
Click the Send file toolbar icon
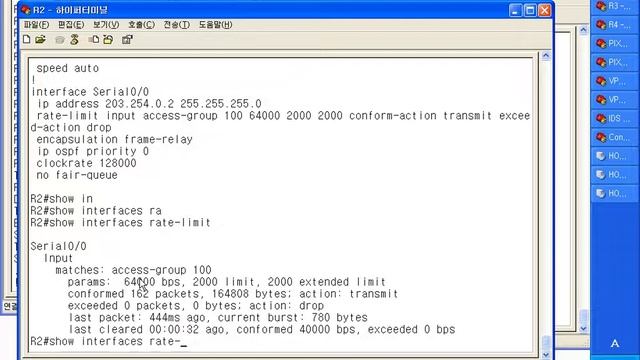(x=94, y=39)
